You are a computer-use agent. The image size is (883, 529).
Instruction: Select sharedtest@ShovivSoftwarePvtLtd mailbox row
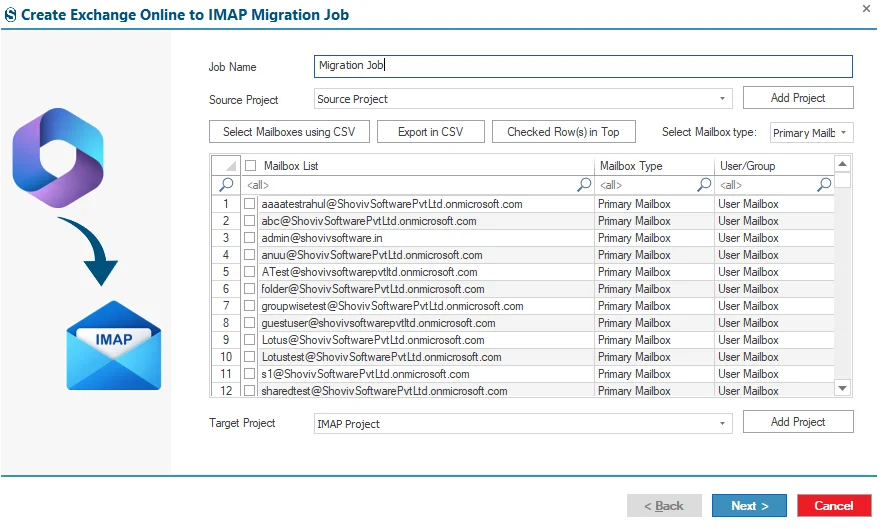click(x=522, y=390)
